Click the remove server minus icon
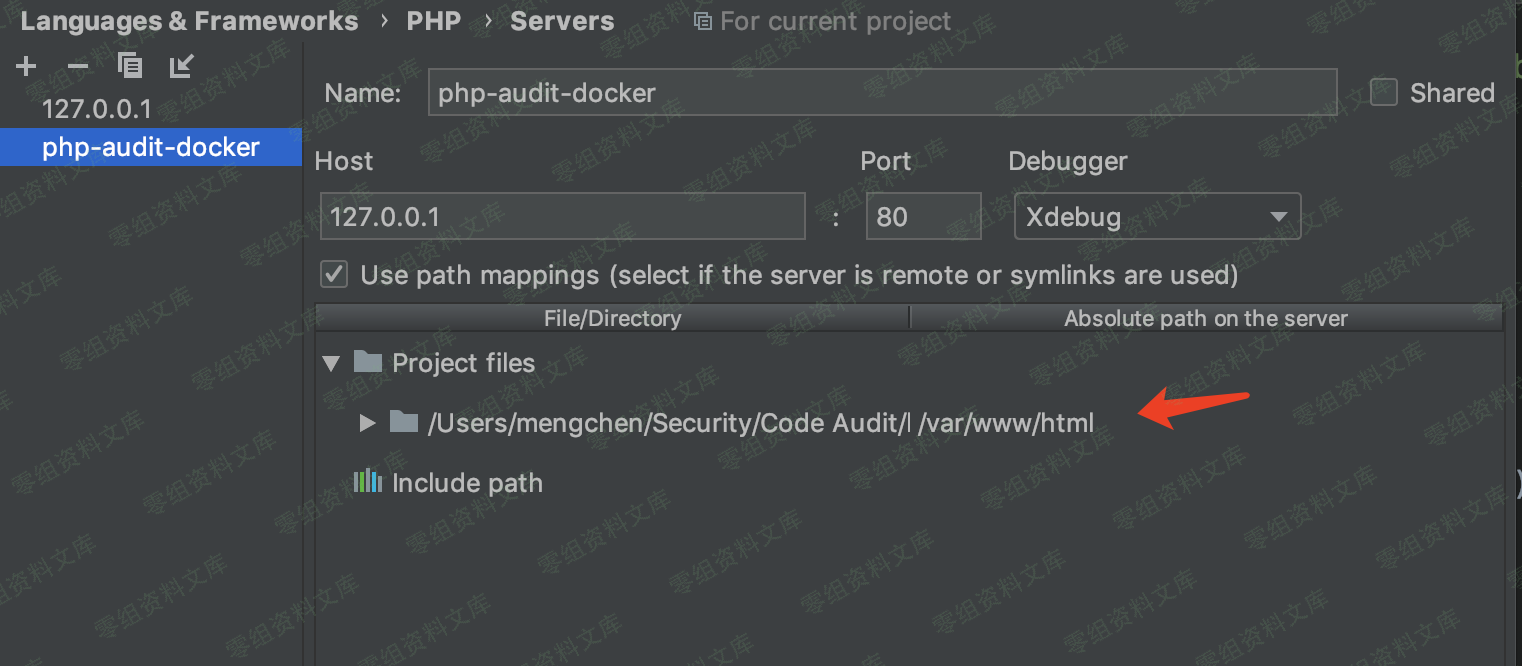Screen dimensions: 1522x666 click(77, 67)
